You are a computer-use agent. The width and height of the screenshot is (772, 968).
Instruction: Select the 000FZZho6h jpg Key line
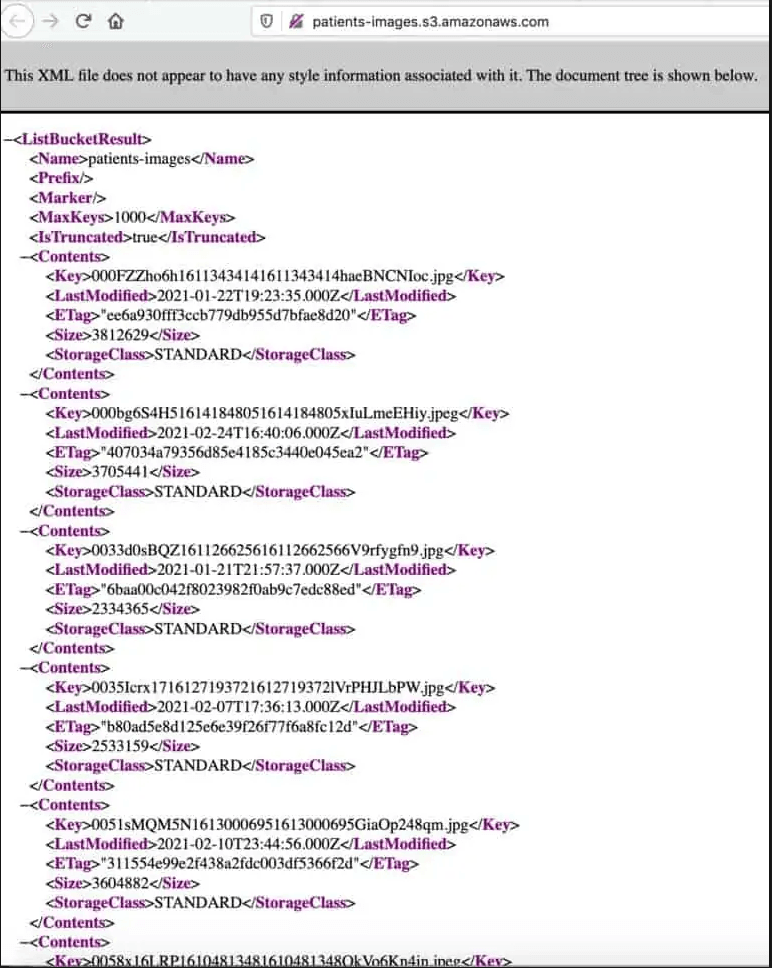tap(275, 276)
